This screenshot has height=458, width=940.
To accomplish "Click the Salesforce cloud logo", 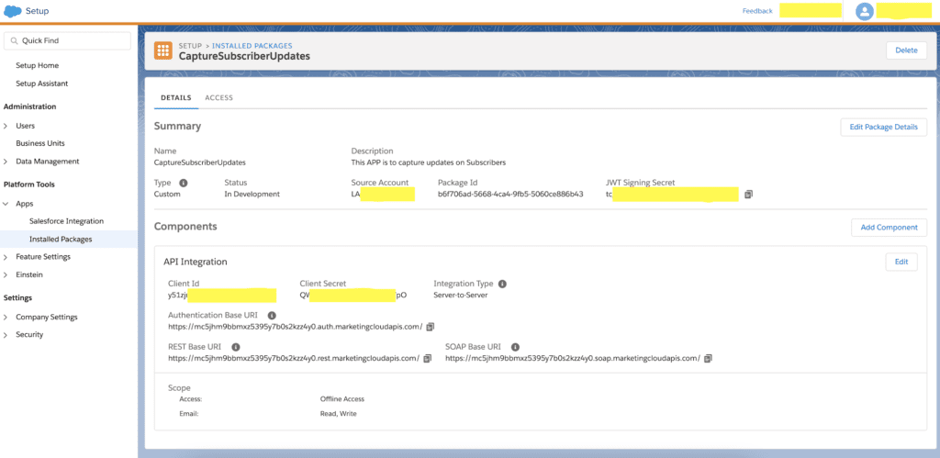I will click(13, 11).
